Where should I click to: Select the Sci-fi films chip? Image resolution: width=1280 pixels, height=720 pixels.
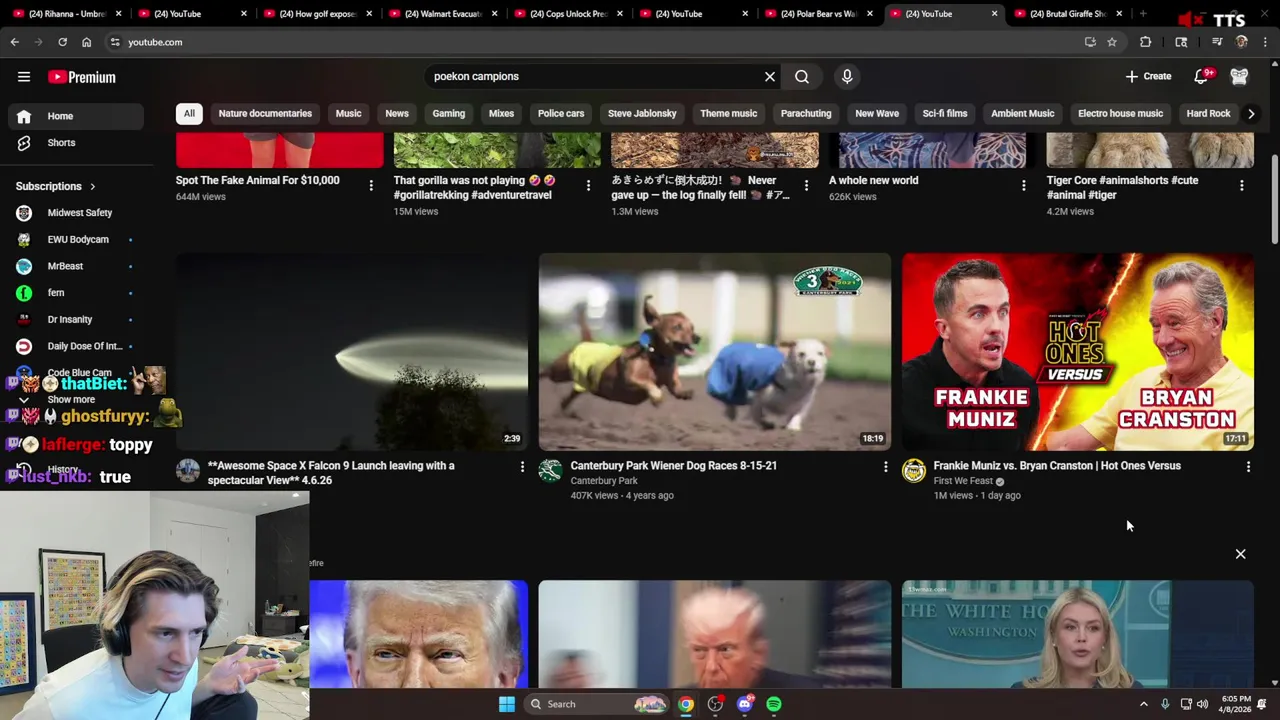click(x=945, y=113)
